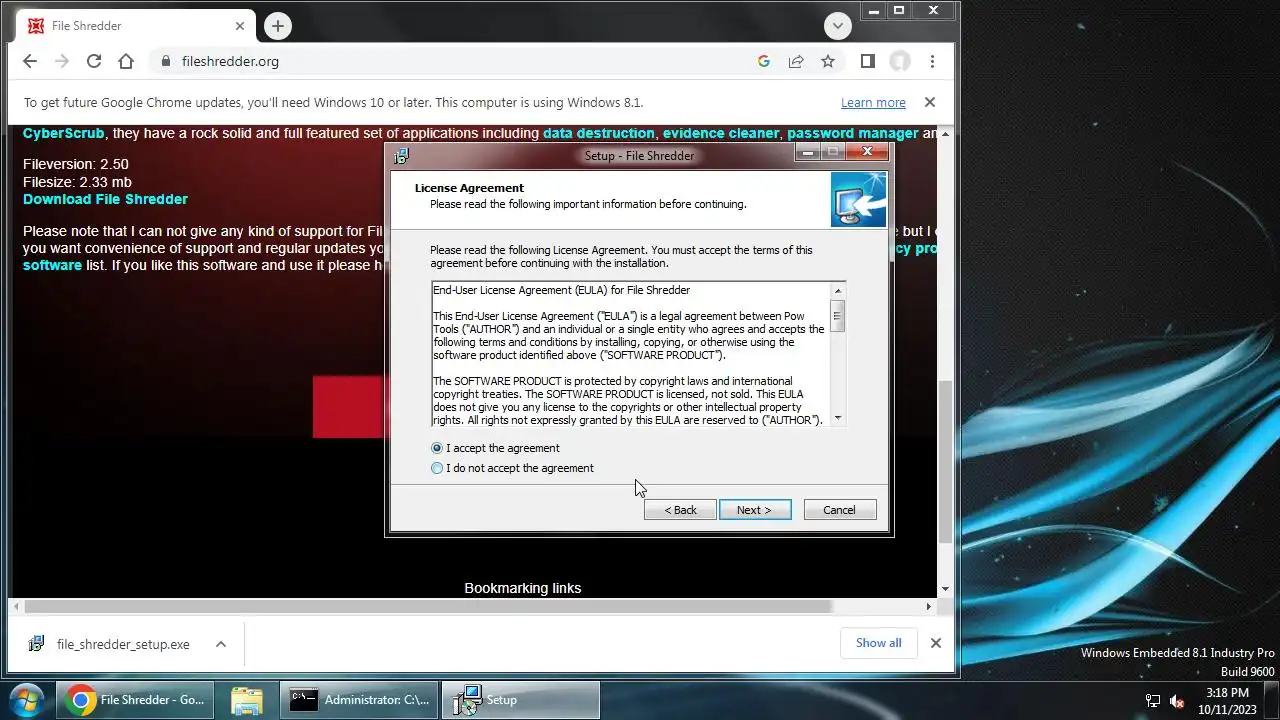Reload the fileshredder.org page
The height and width of the screenshot is (720, 1280).
(94, 61)
